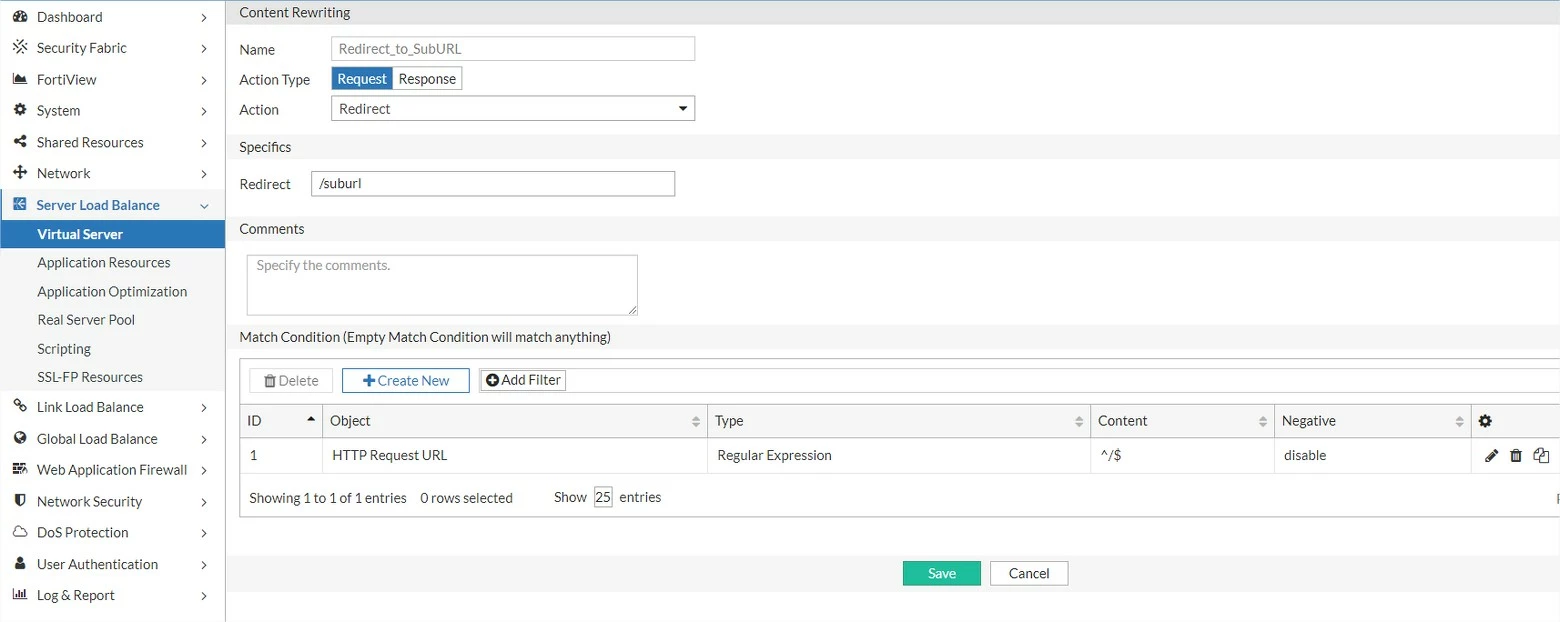Open table column settings gear
Screen dimensions: 1560x622
1485,421
